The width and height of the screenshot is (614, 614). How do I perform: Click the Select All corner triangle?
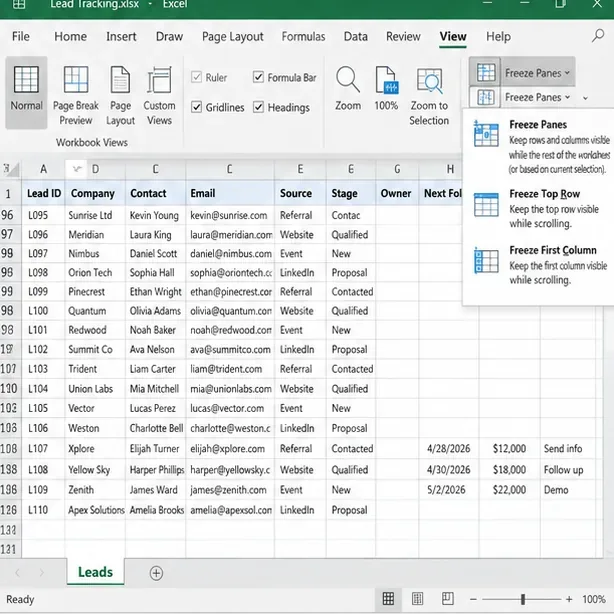pyautogui.click(x=11, y=169)
